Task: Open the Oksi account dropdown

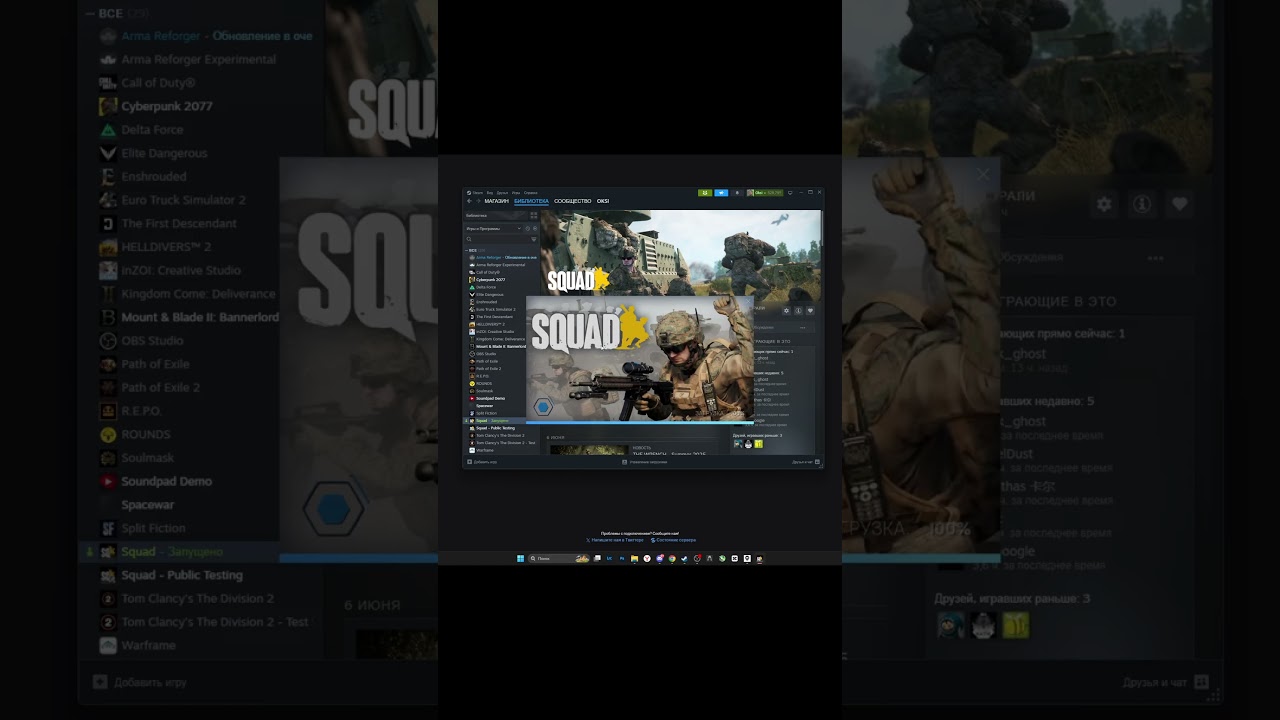Action: point(765,192)
